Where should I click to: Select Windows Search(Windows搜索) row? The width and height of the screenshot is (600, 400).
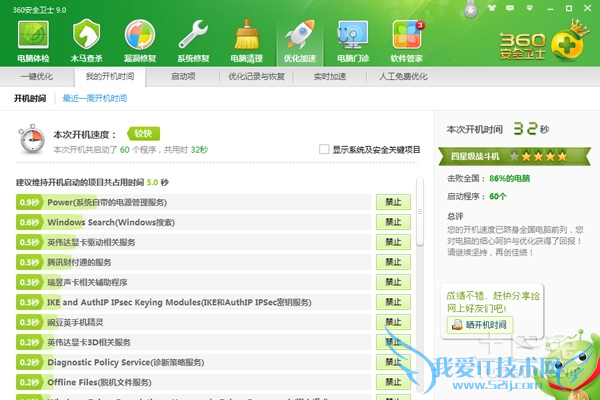194,222
